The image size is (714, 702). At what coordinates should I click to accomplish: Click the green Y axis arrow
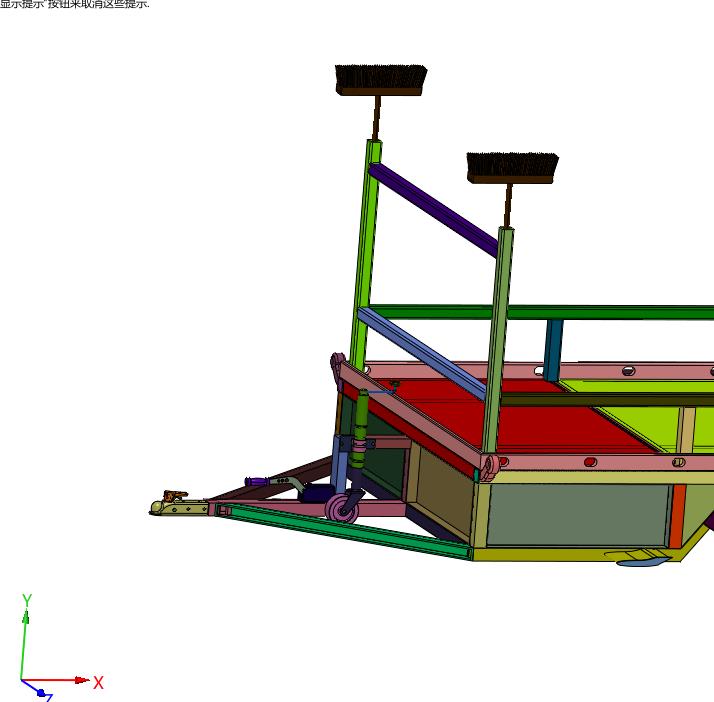pyautogui.click(x=25, y=645)
